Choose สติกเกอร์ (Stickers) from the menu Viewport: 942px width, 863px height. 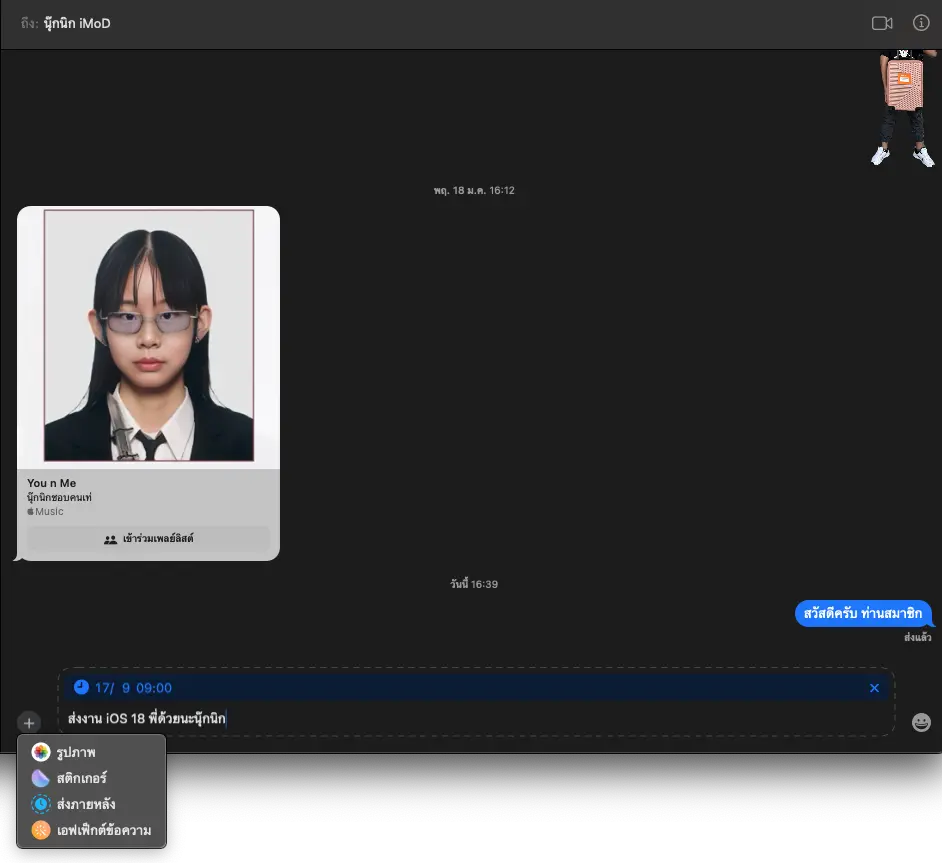pos(82,778)
